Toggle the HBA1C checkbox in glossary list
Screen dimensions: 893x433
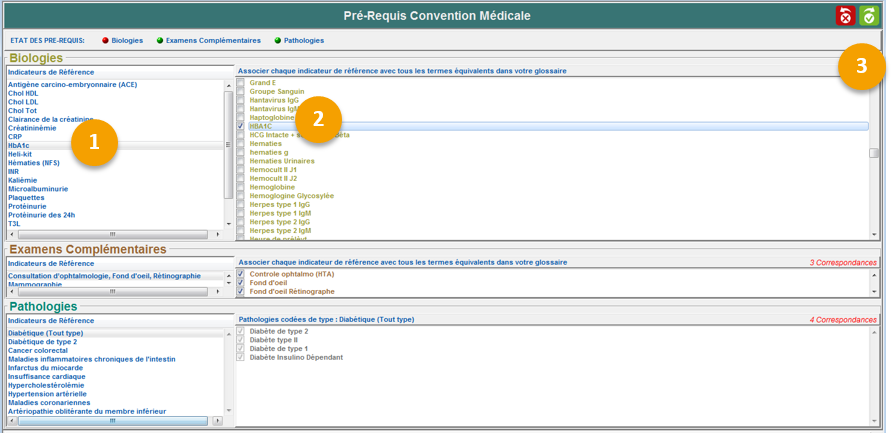point(241,127)
